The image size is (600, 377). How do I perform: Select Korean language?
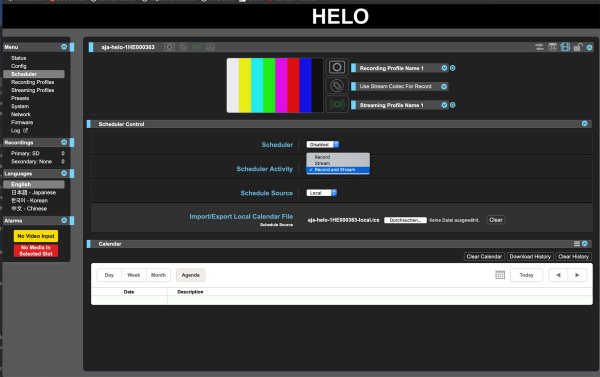click(29, 201)
